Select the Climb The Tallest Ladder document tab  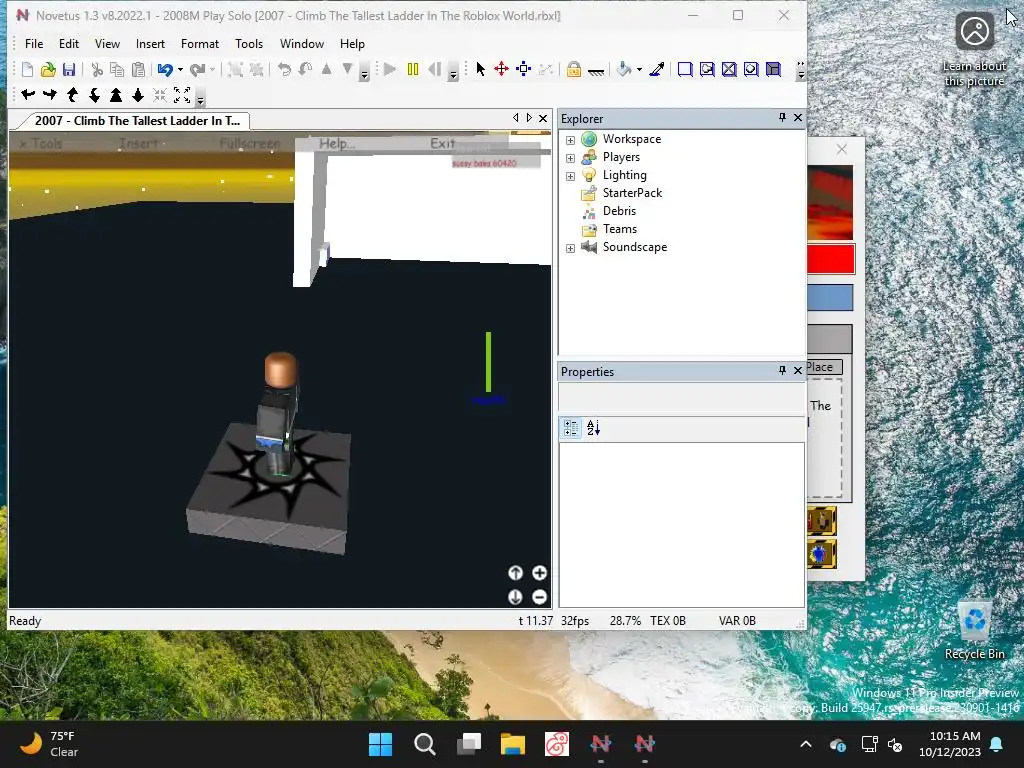[136, 121]
